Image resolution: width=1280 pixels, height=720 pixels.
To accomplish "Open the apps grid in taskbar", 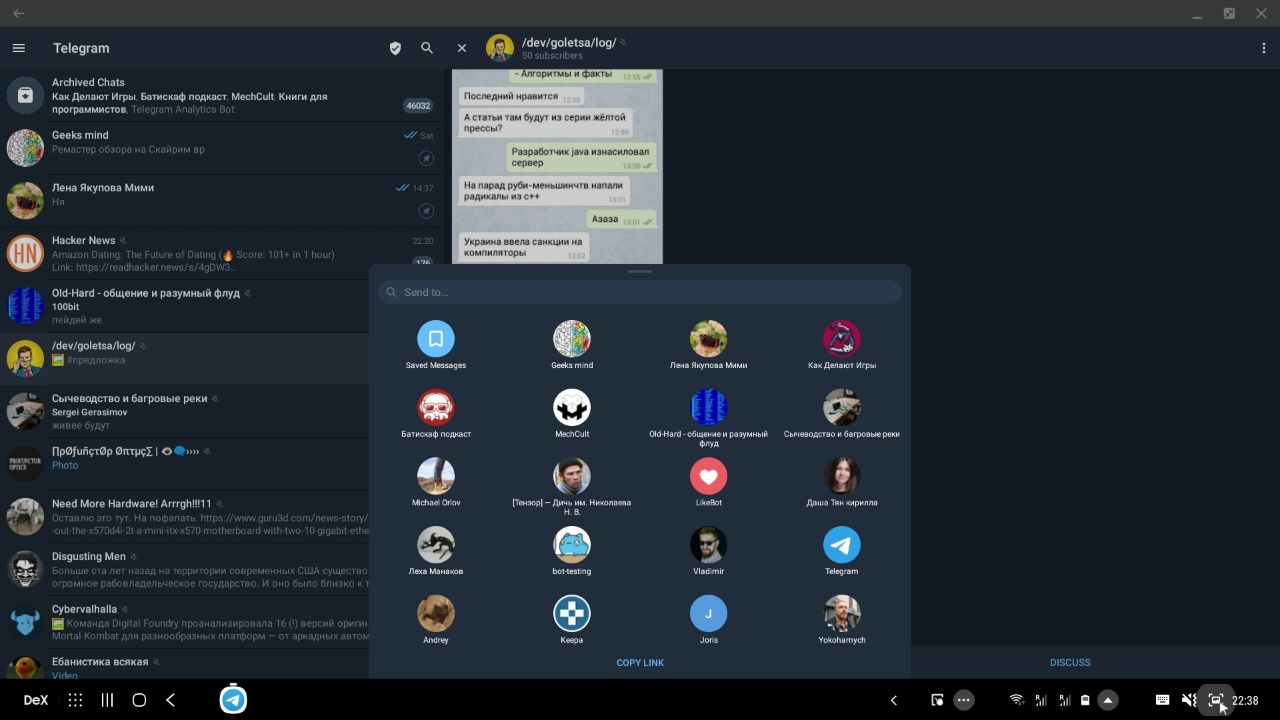I will (x=75, y=700).
